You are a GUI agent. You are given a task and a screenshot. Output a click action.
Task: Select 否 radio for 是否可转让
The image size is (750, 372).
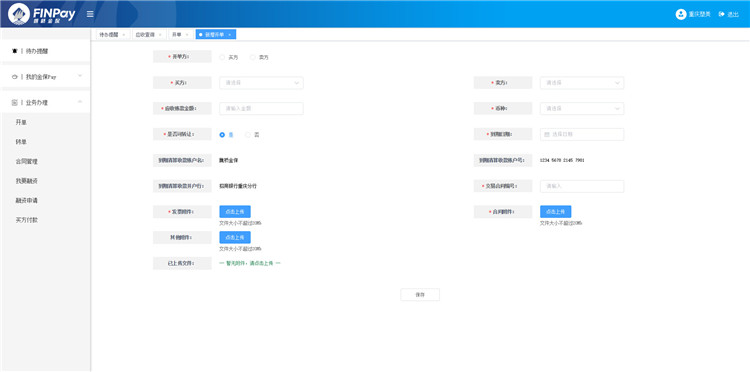[248, 135]
